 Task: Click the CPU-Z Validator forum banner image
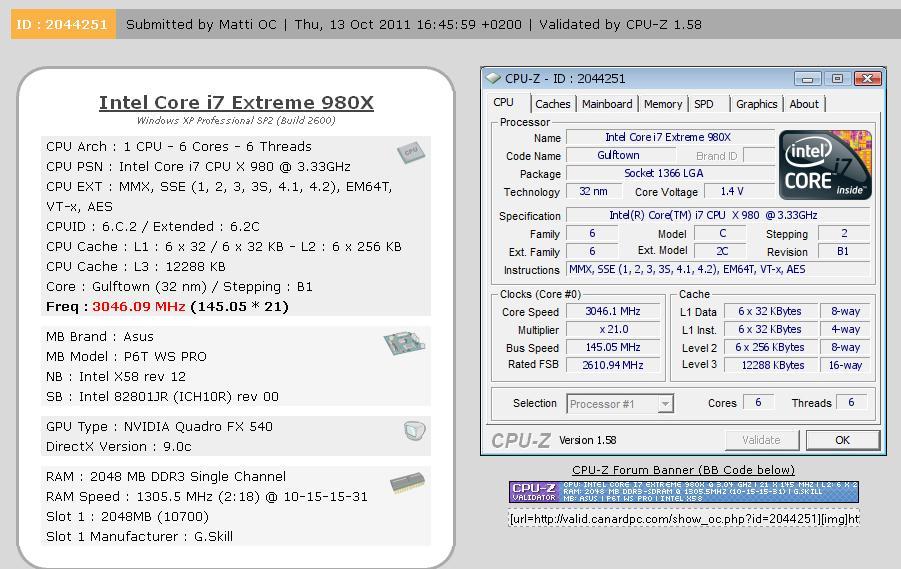tap(684, 492)
